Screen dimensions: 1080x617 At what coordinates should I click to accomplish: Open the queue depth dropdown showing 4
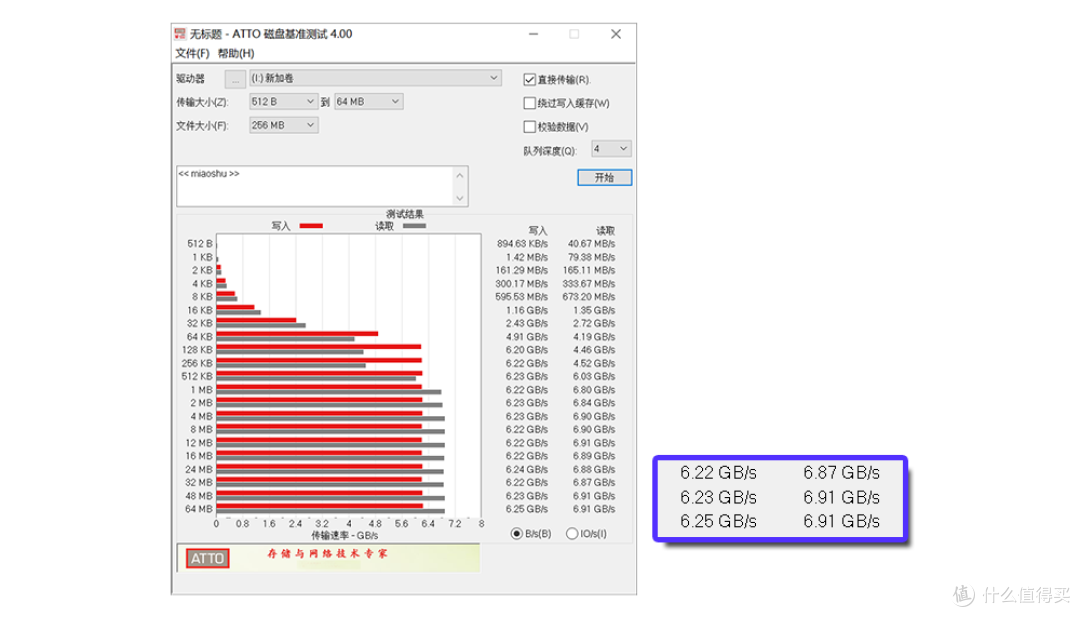[x=611, y=149]
